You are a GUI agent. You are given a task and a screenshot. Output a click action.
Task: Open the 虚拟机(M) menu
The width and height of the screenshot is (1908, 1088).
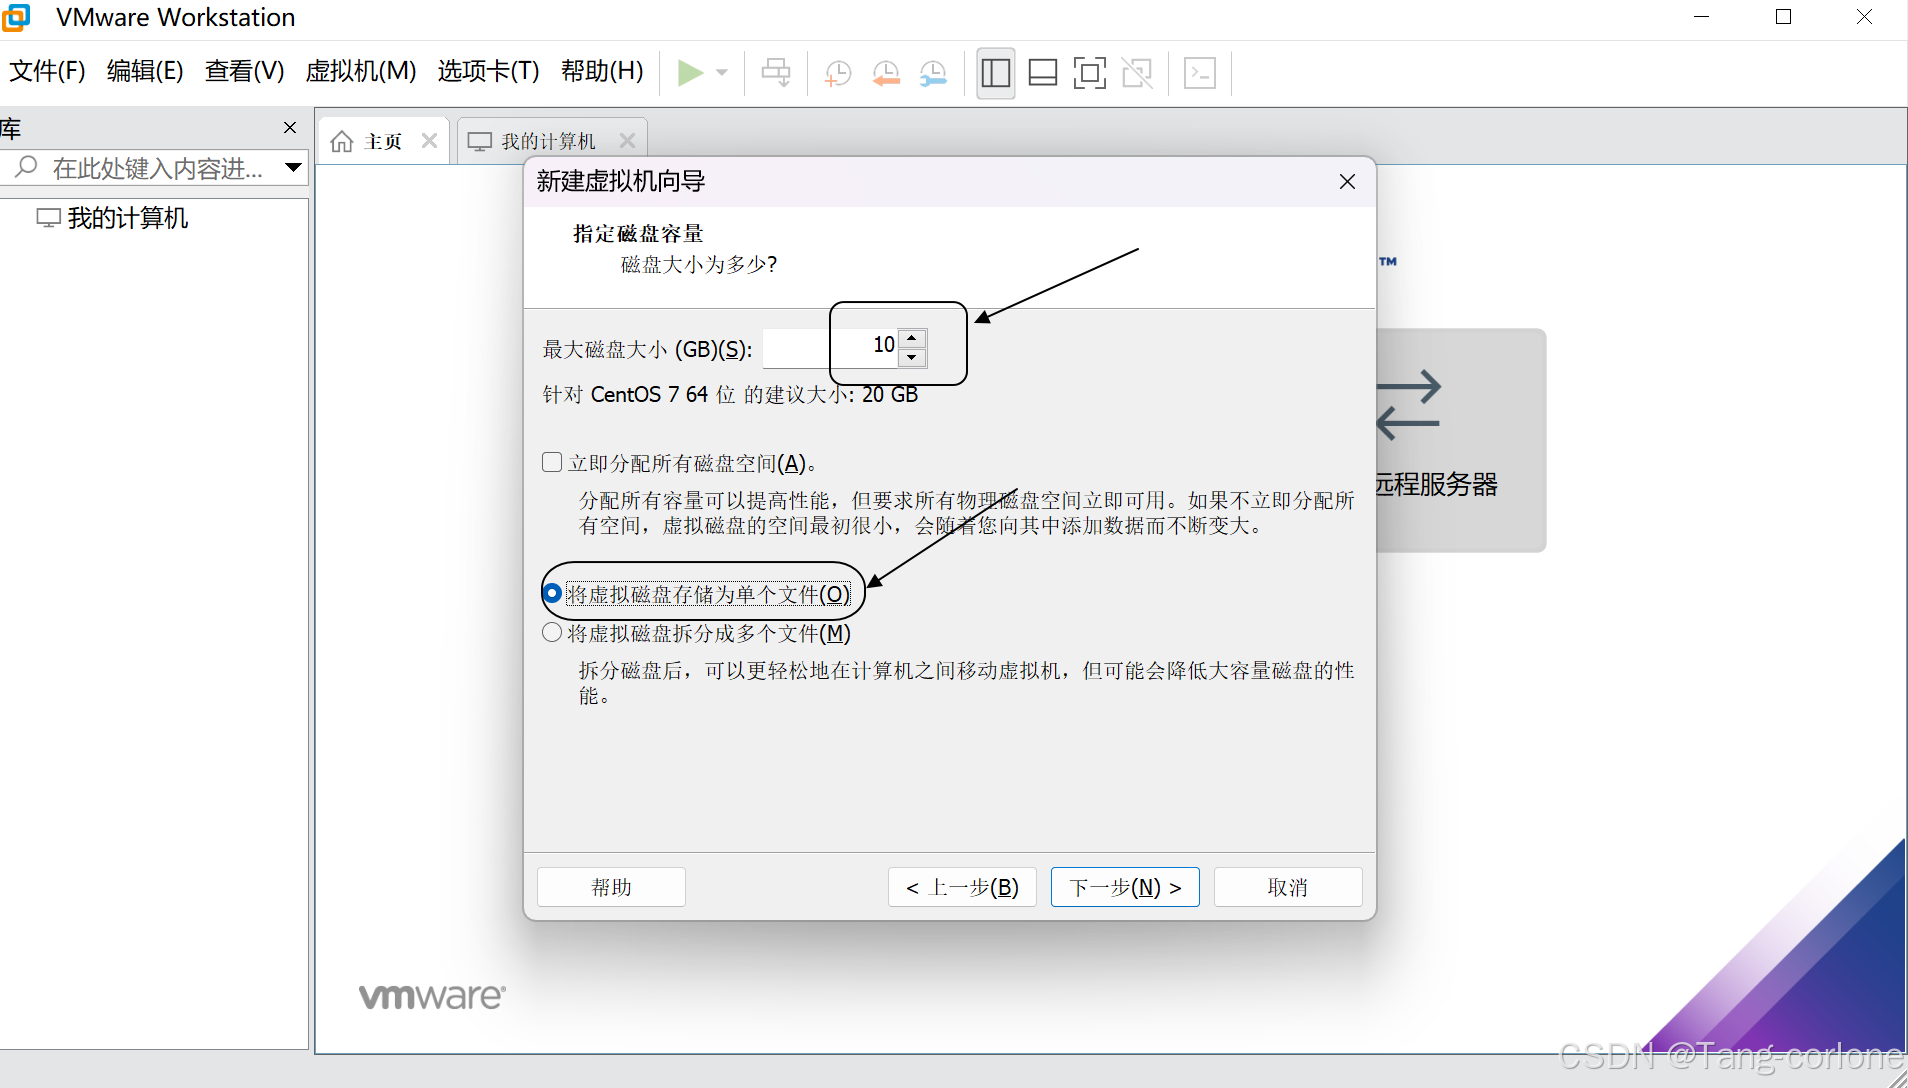tap(361, 71)
